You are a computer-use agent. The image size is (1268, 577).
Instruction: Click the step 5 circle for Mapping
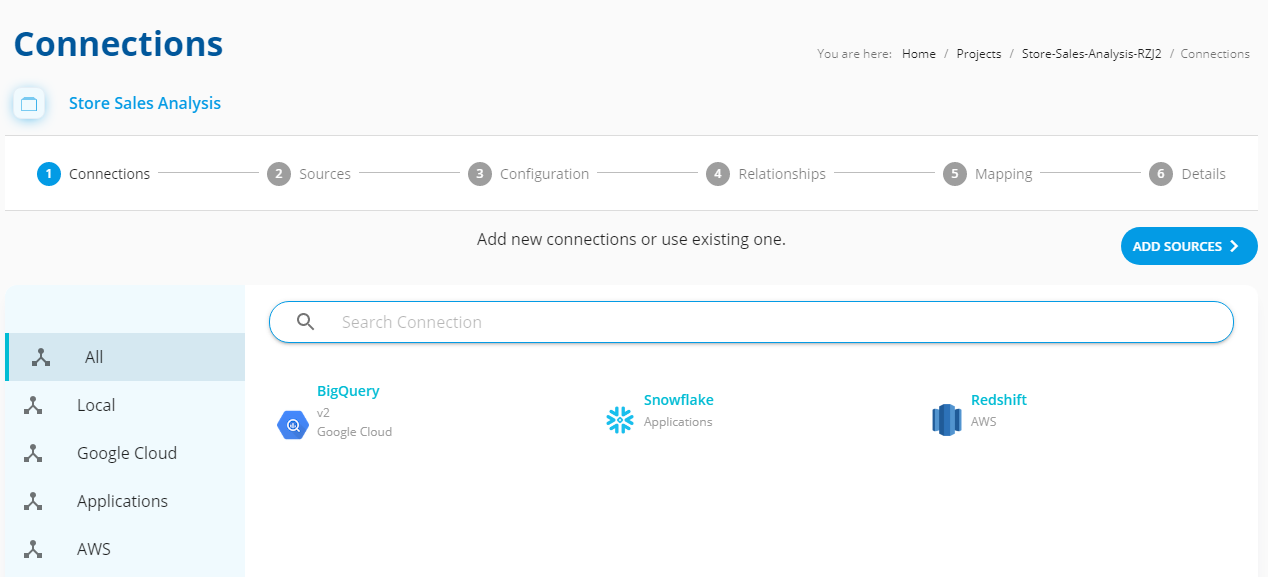point(955,174)
